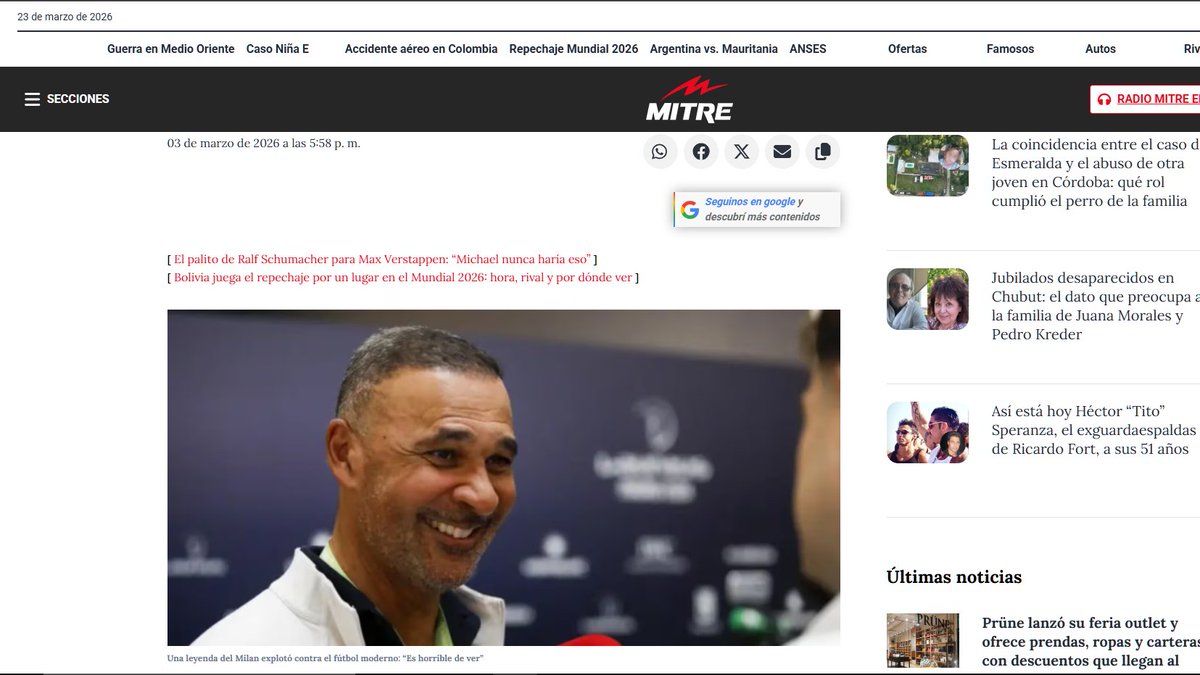This screenshot has height=675, width=1200.
Task: Open the Guerra en Medio Oriente section
Action: pos(170,48)
